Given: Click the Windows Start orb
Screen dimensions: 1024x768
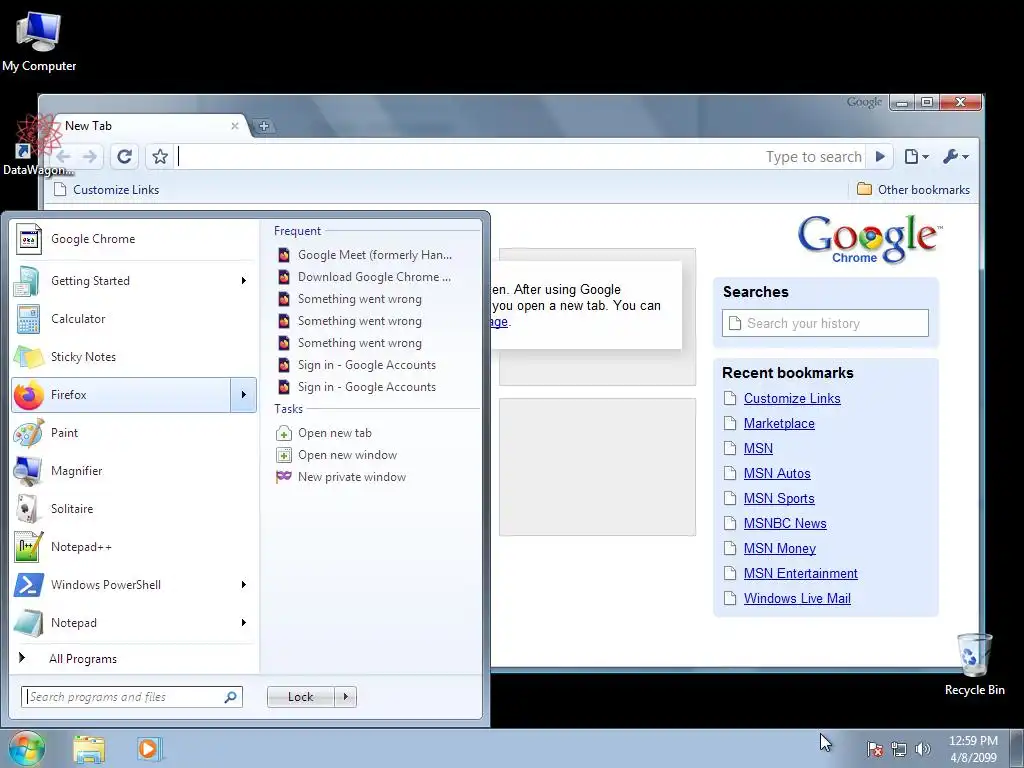Looking at the screenshot, I should click(x=26, y=749).
